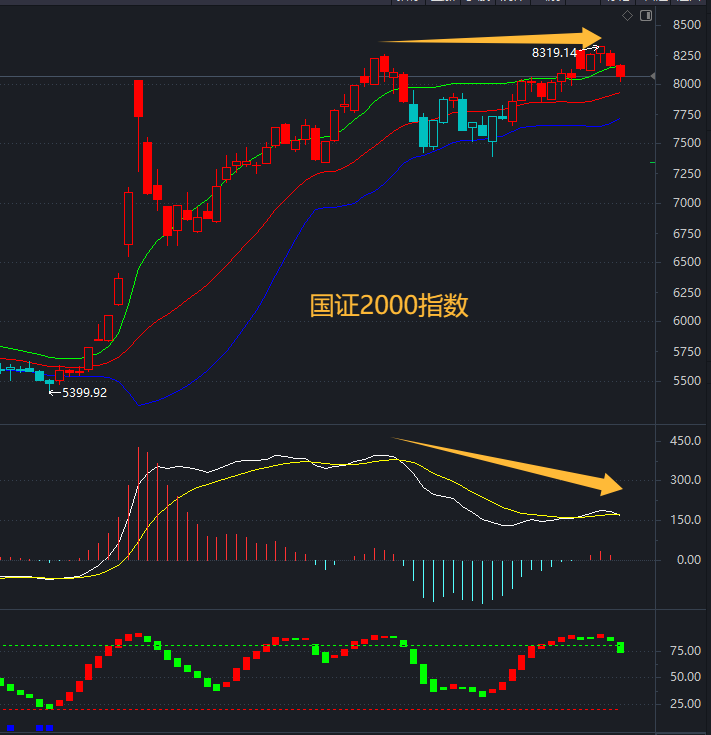The width and height of the screenshot is (711, 735).
Task: Click the last green block in bottom oscillator
Action: click(621, 647)
